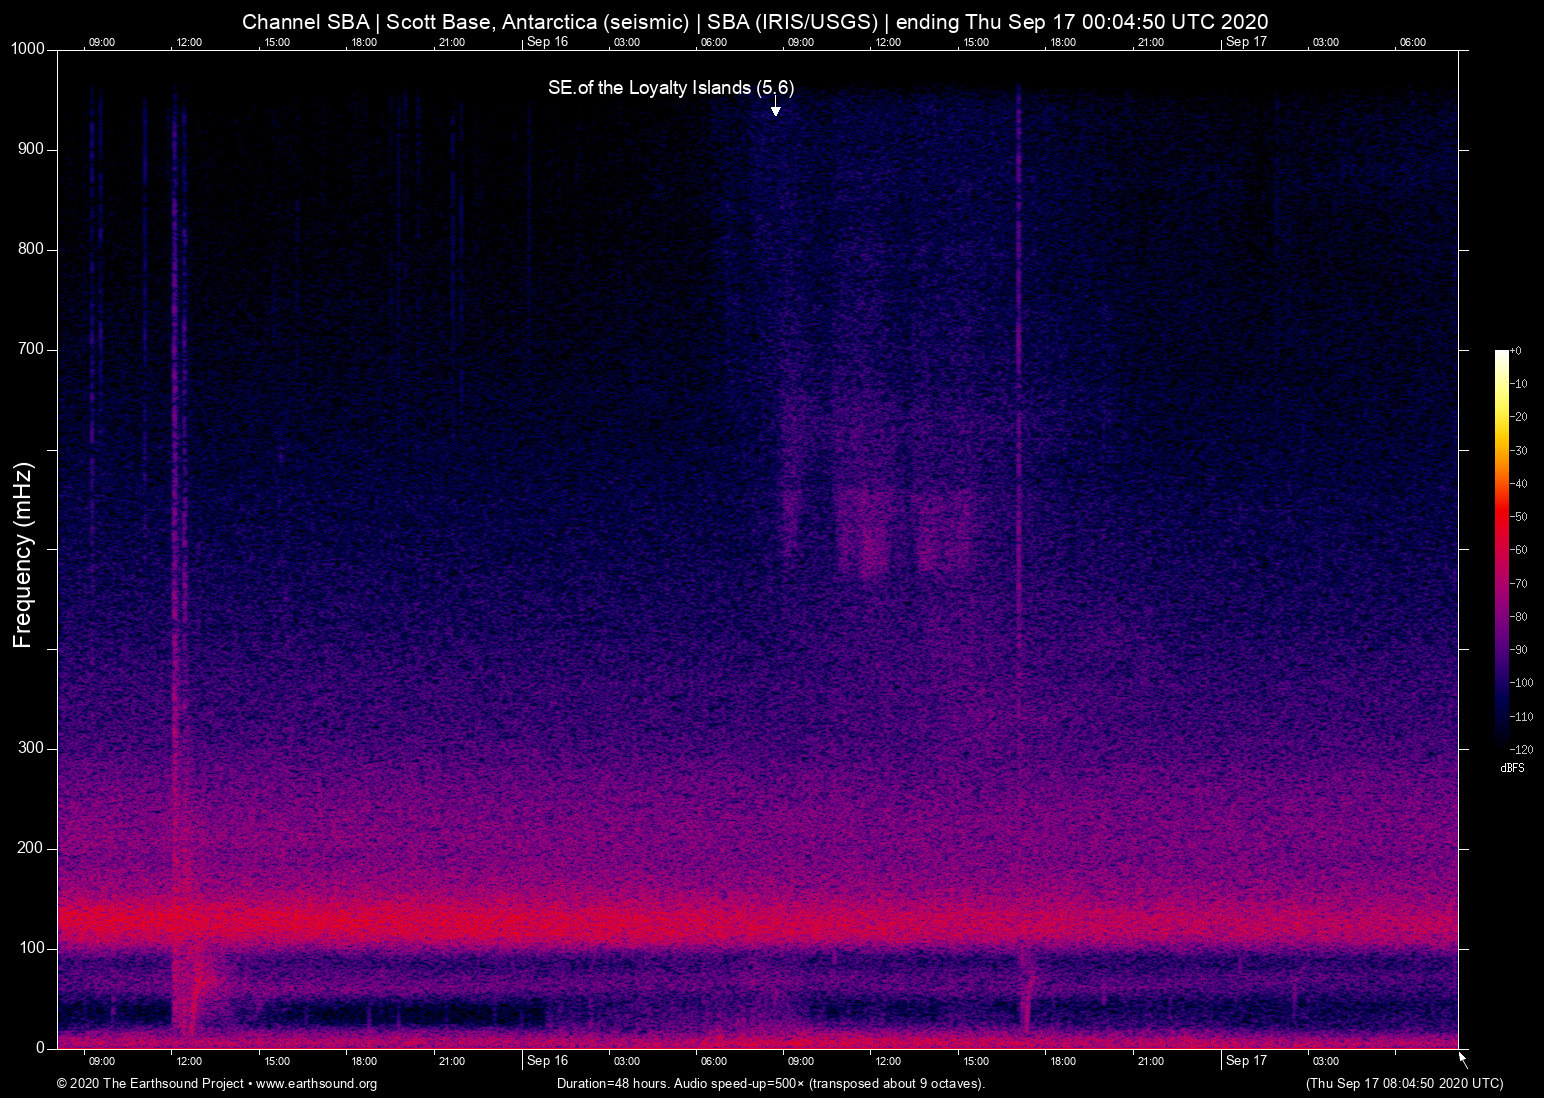Select 'Sep 16' on the bottom time axis
Screen dimensions: 1544x1098
tap(547, 1061)
